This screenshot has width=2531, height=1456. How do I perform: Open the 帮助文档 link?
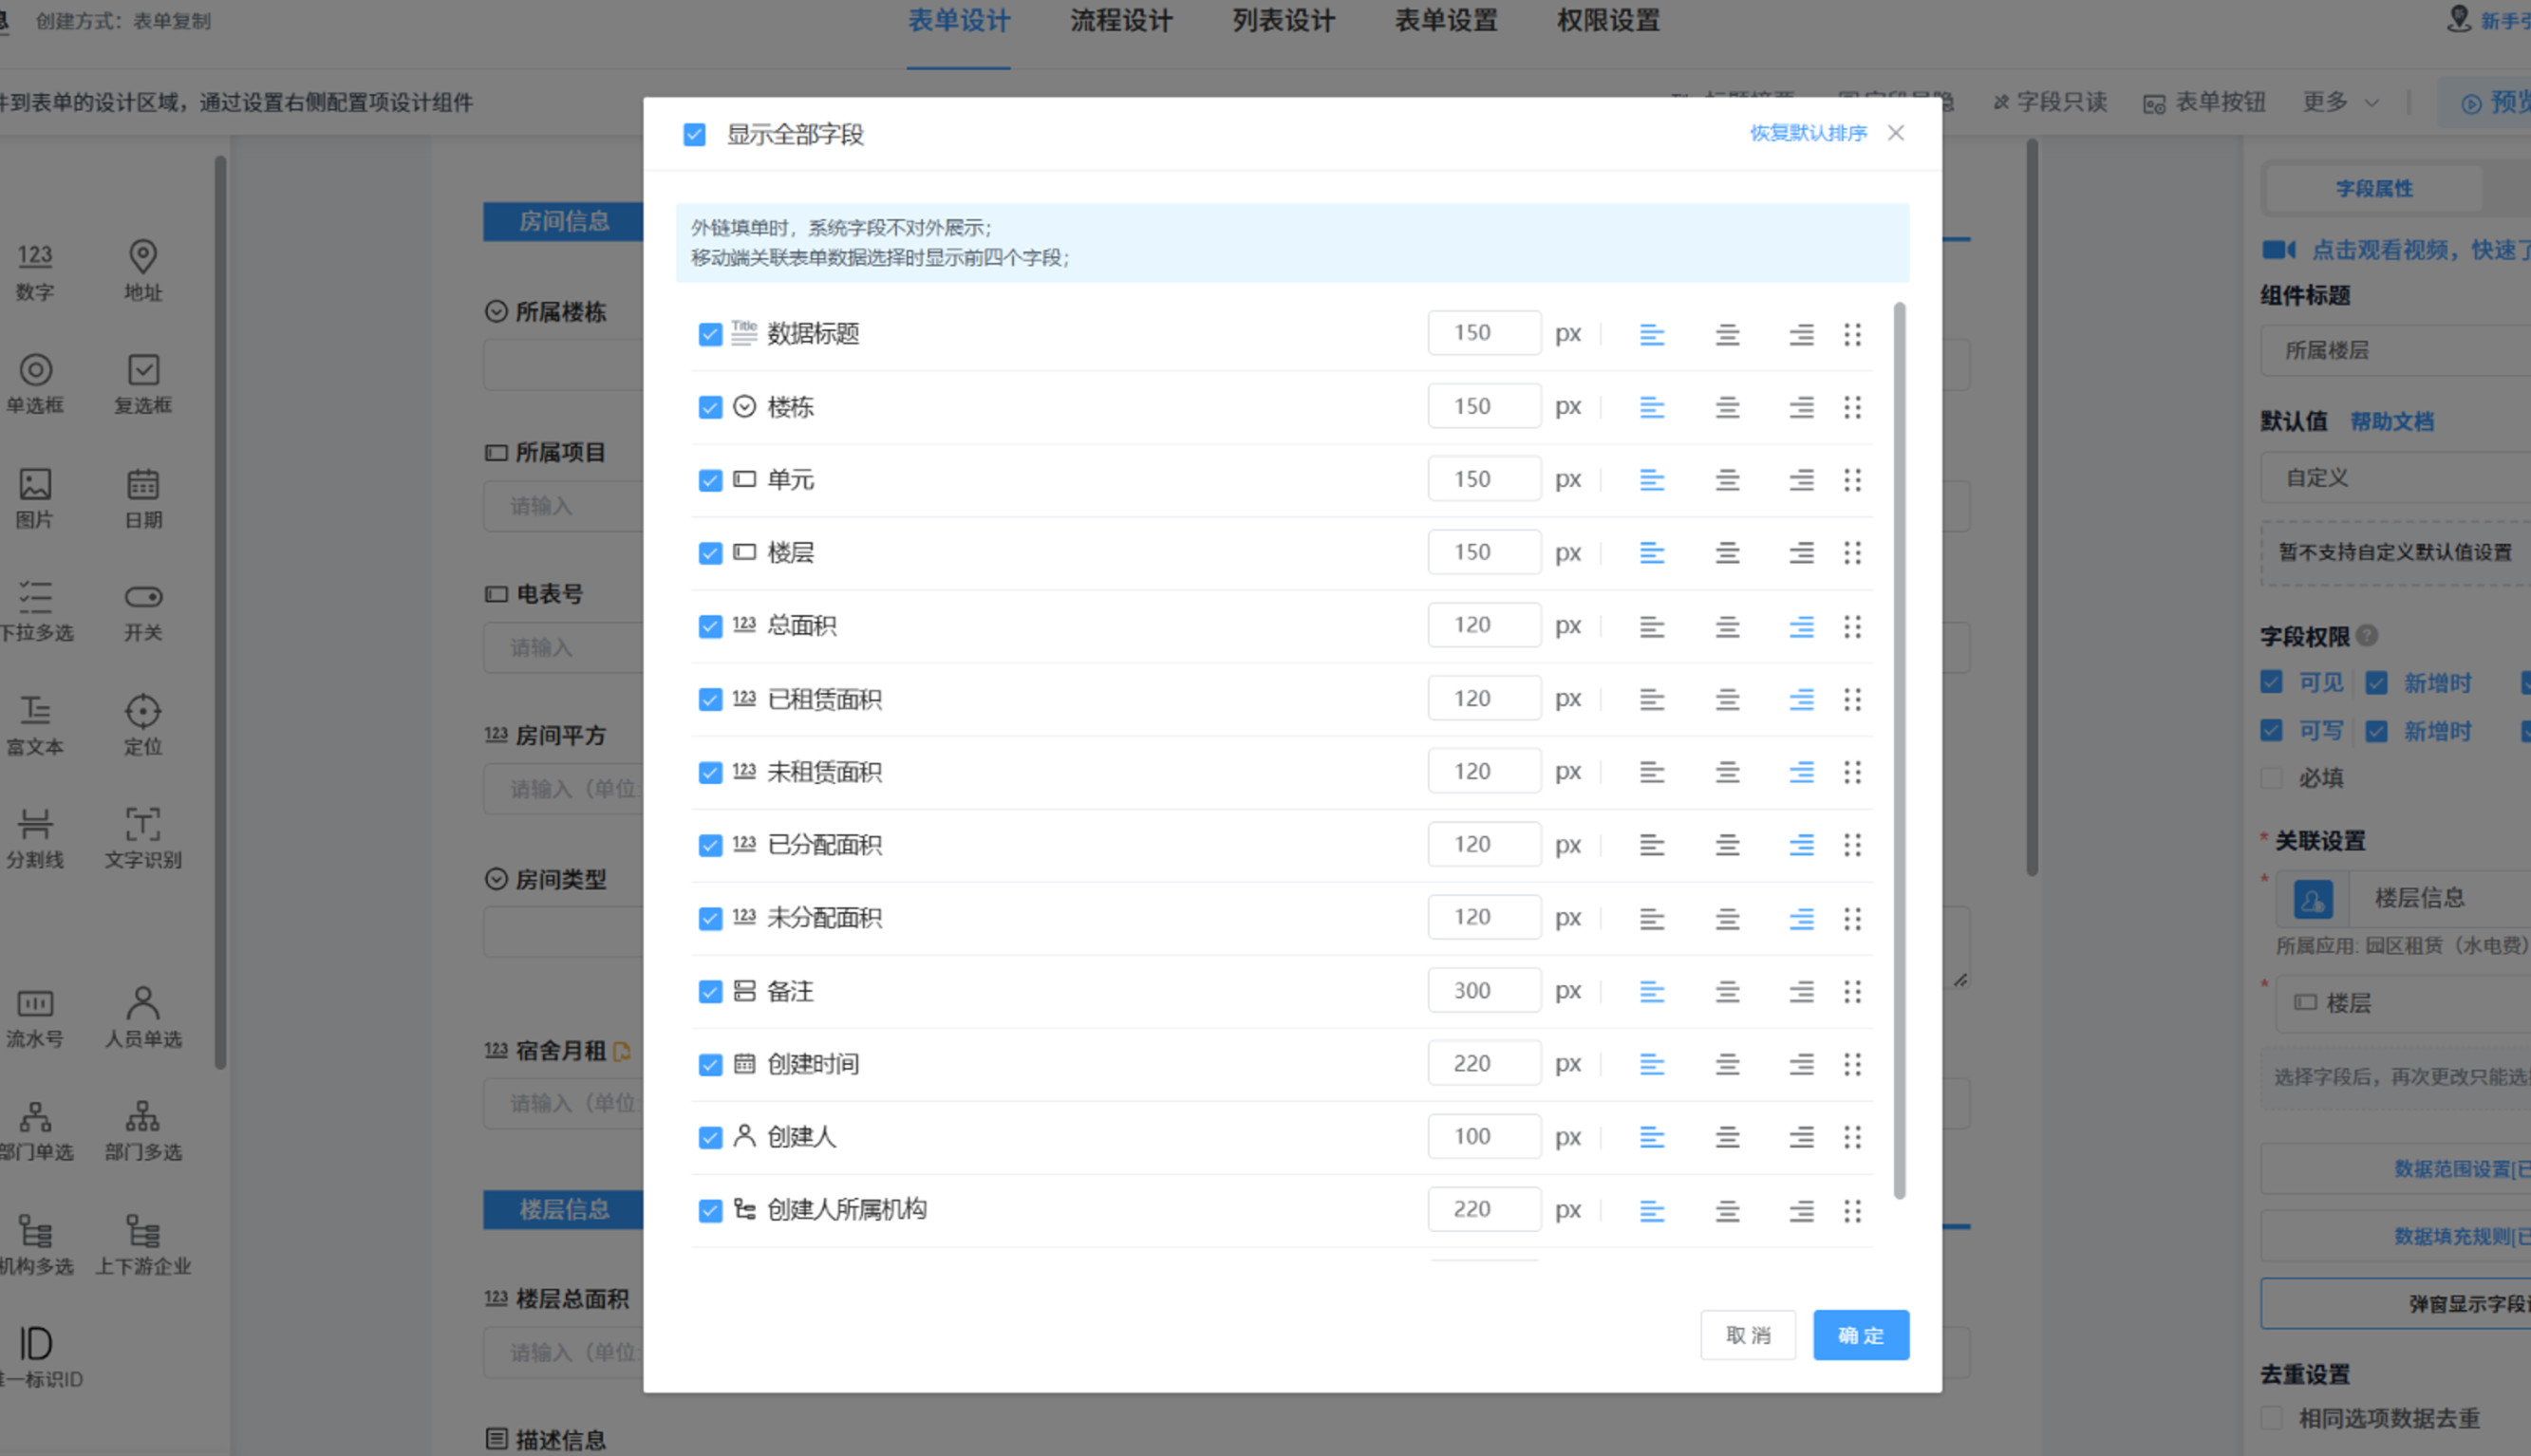(x=2392, y=421)
